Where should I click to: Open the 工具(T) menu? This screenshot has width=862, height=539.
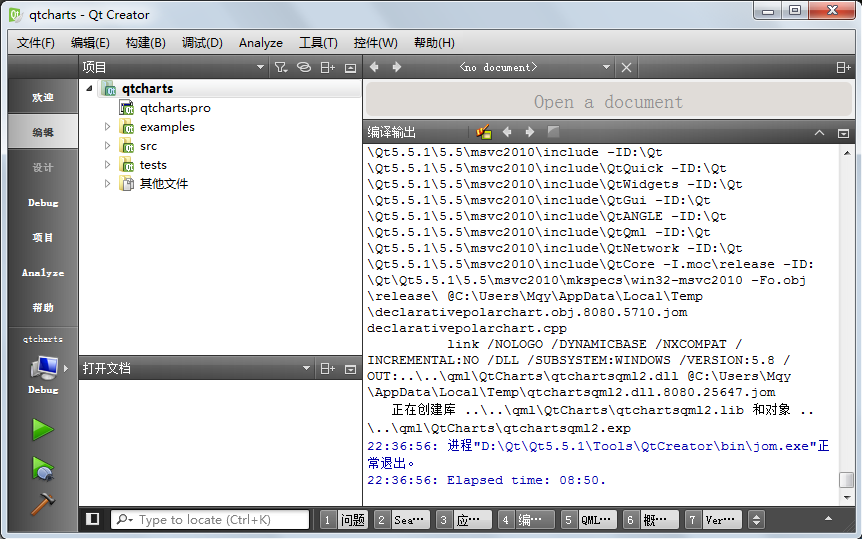click(318, 43)
